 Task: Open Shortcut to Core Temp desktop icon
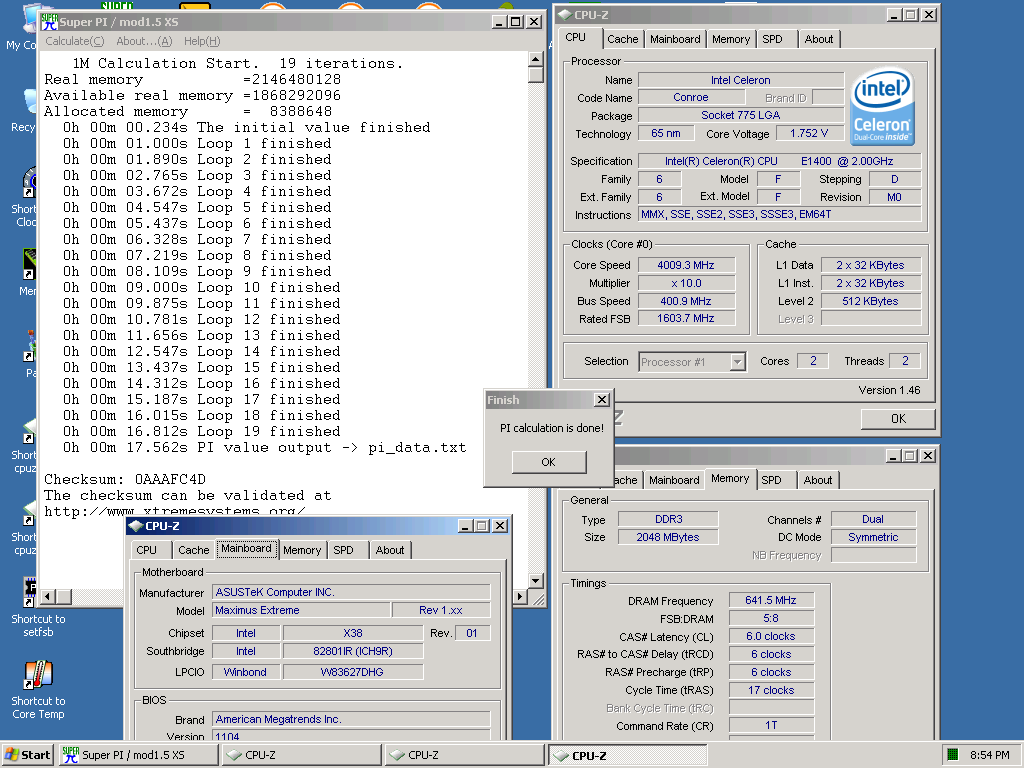tap(38, 689)
